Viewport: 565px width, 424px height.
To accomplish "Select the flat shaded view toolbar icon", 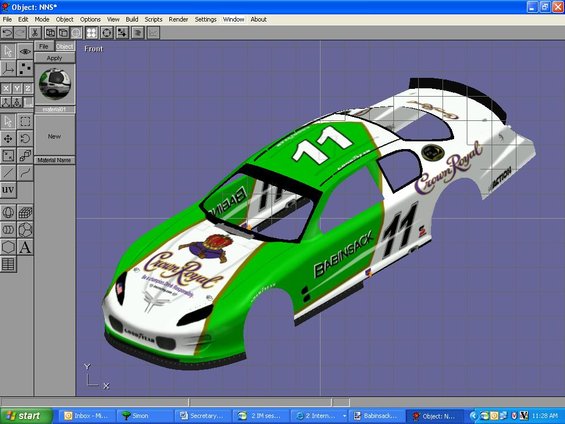I will [63, 33].
